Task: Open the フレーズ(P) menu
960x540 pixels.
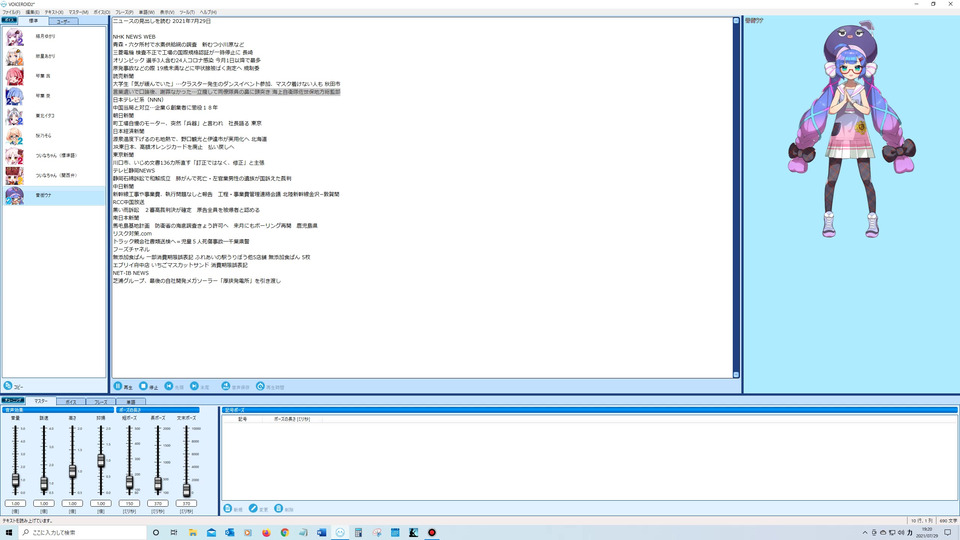Action: coord(124,12)
